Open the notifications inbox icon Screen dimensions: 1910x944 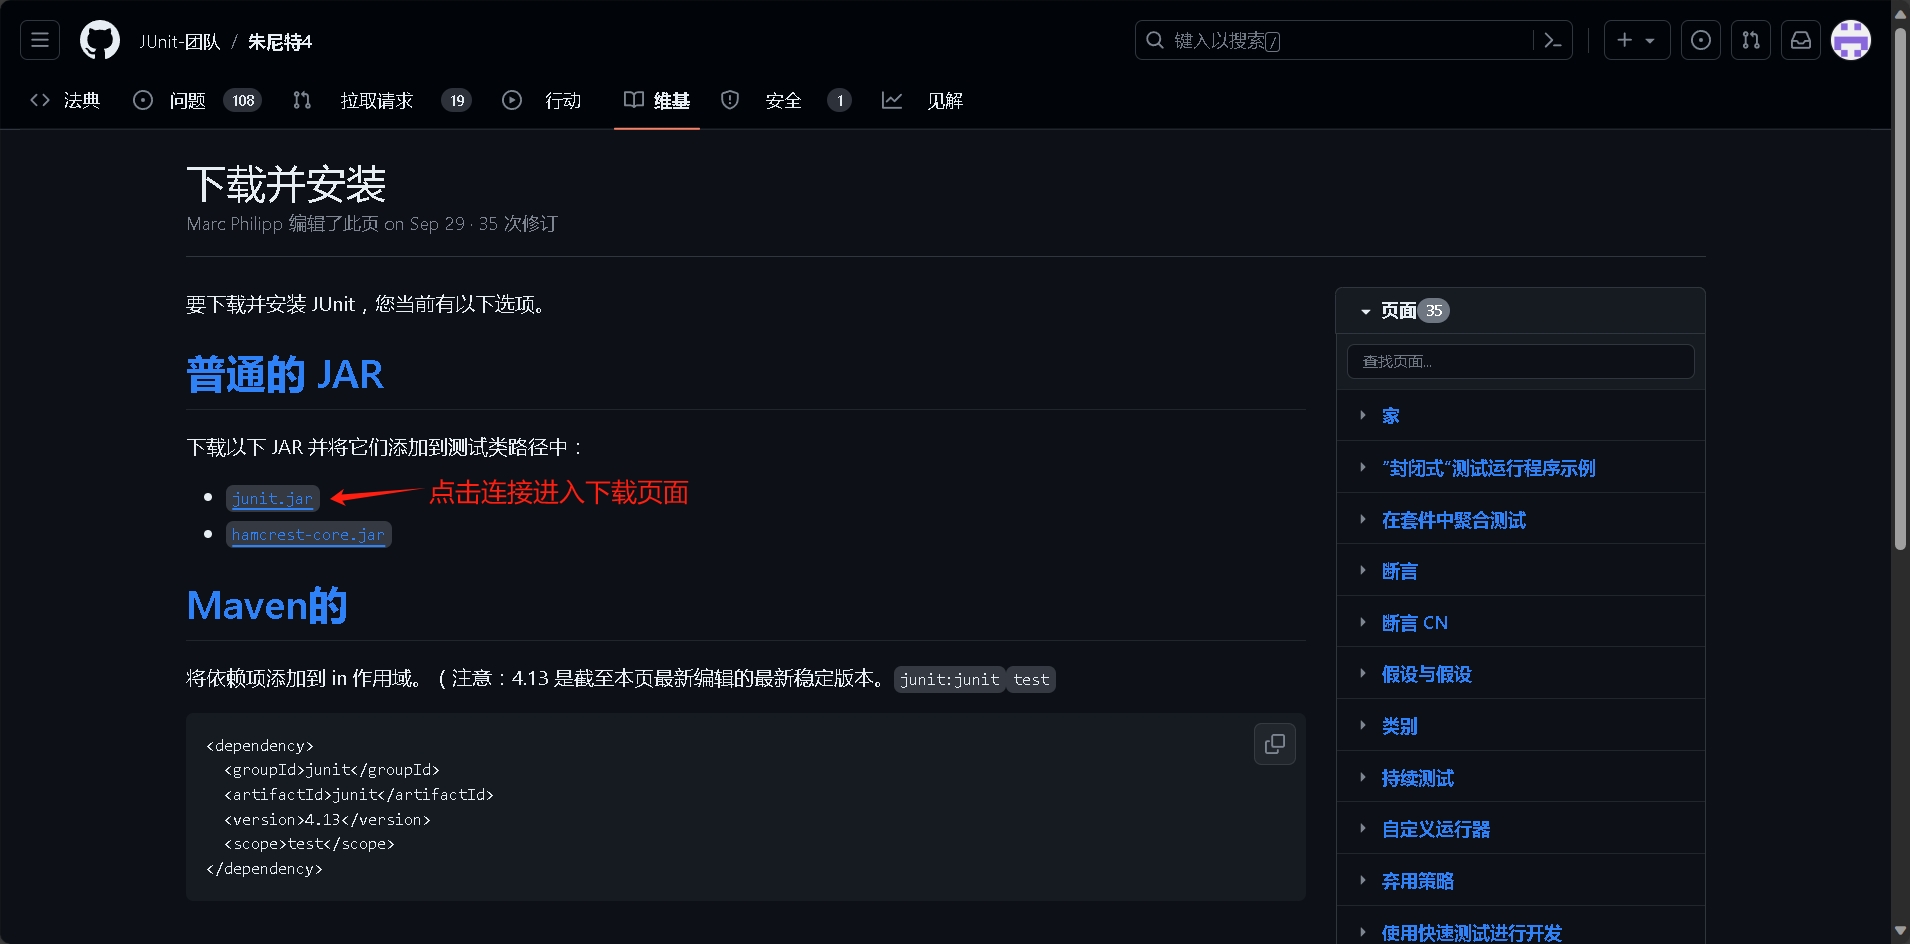point(1801,40)
